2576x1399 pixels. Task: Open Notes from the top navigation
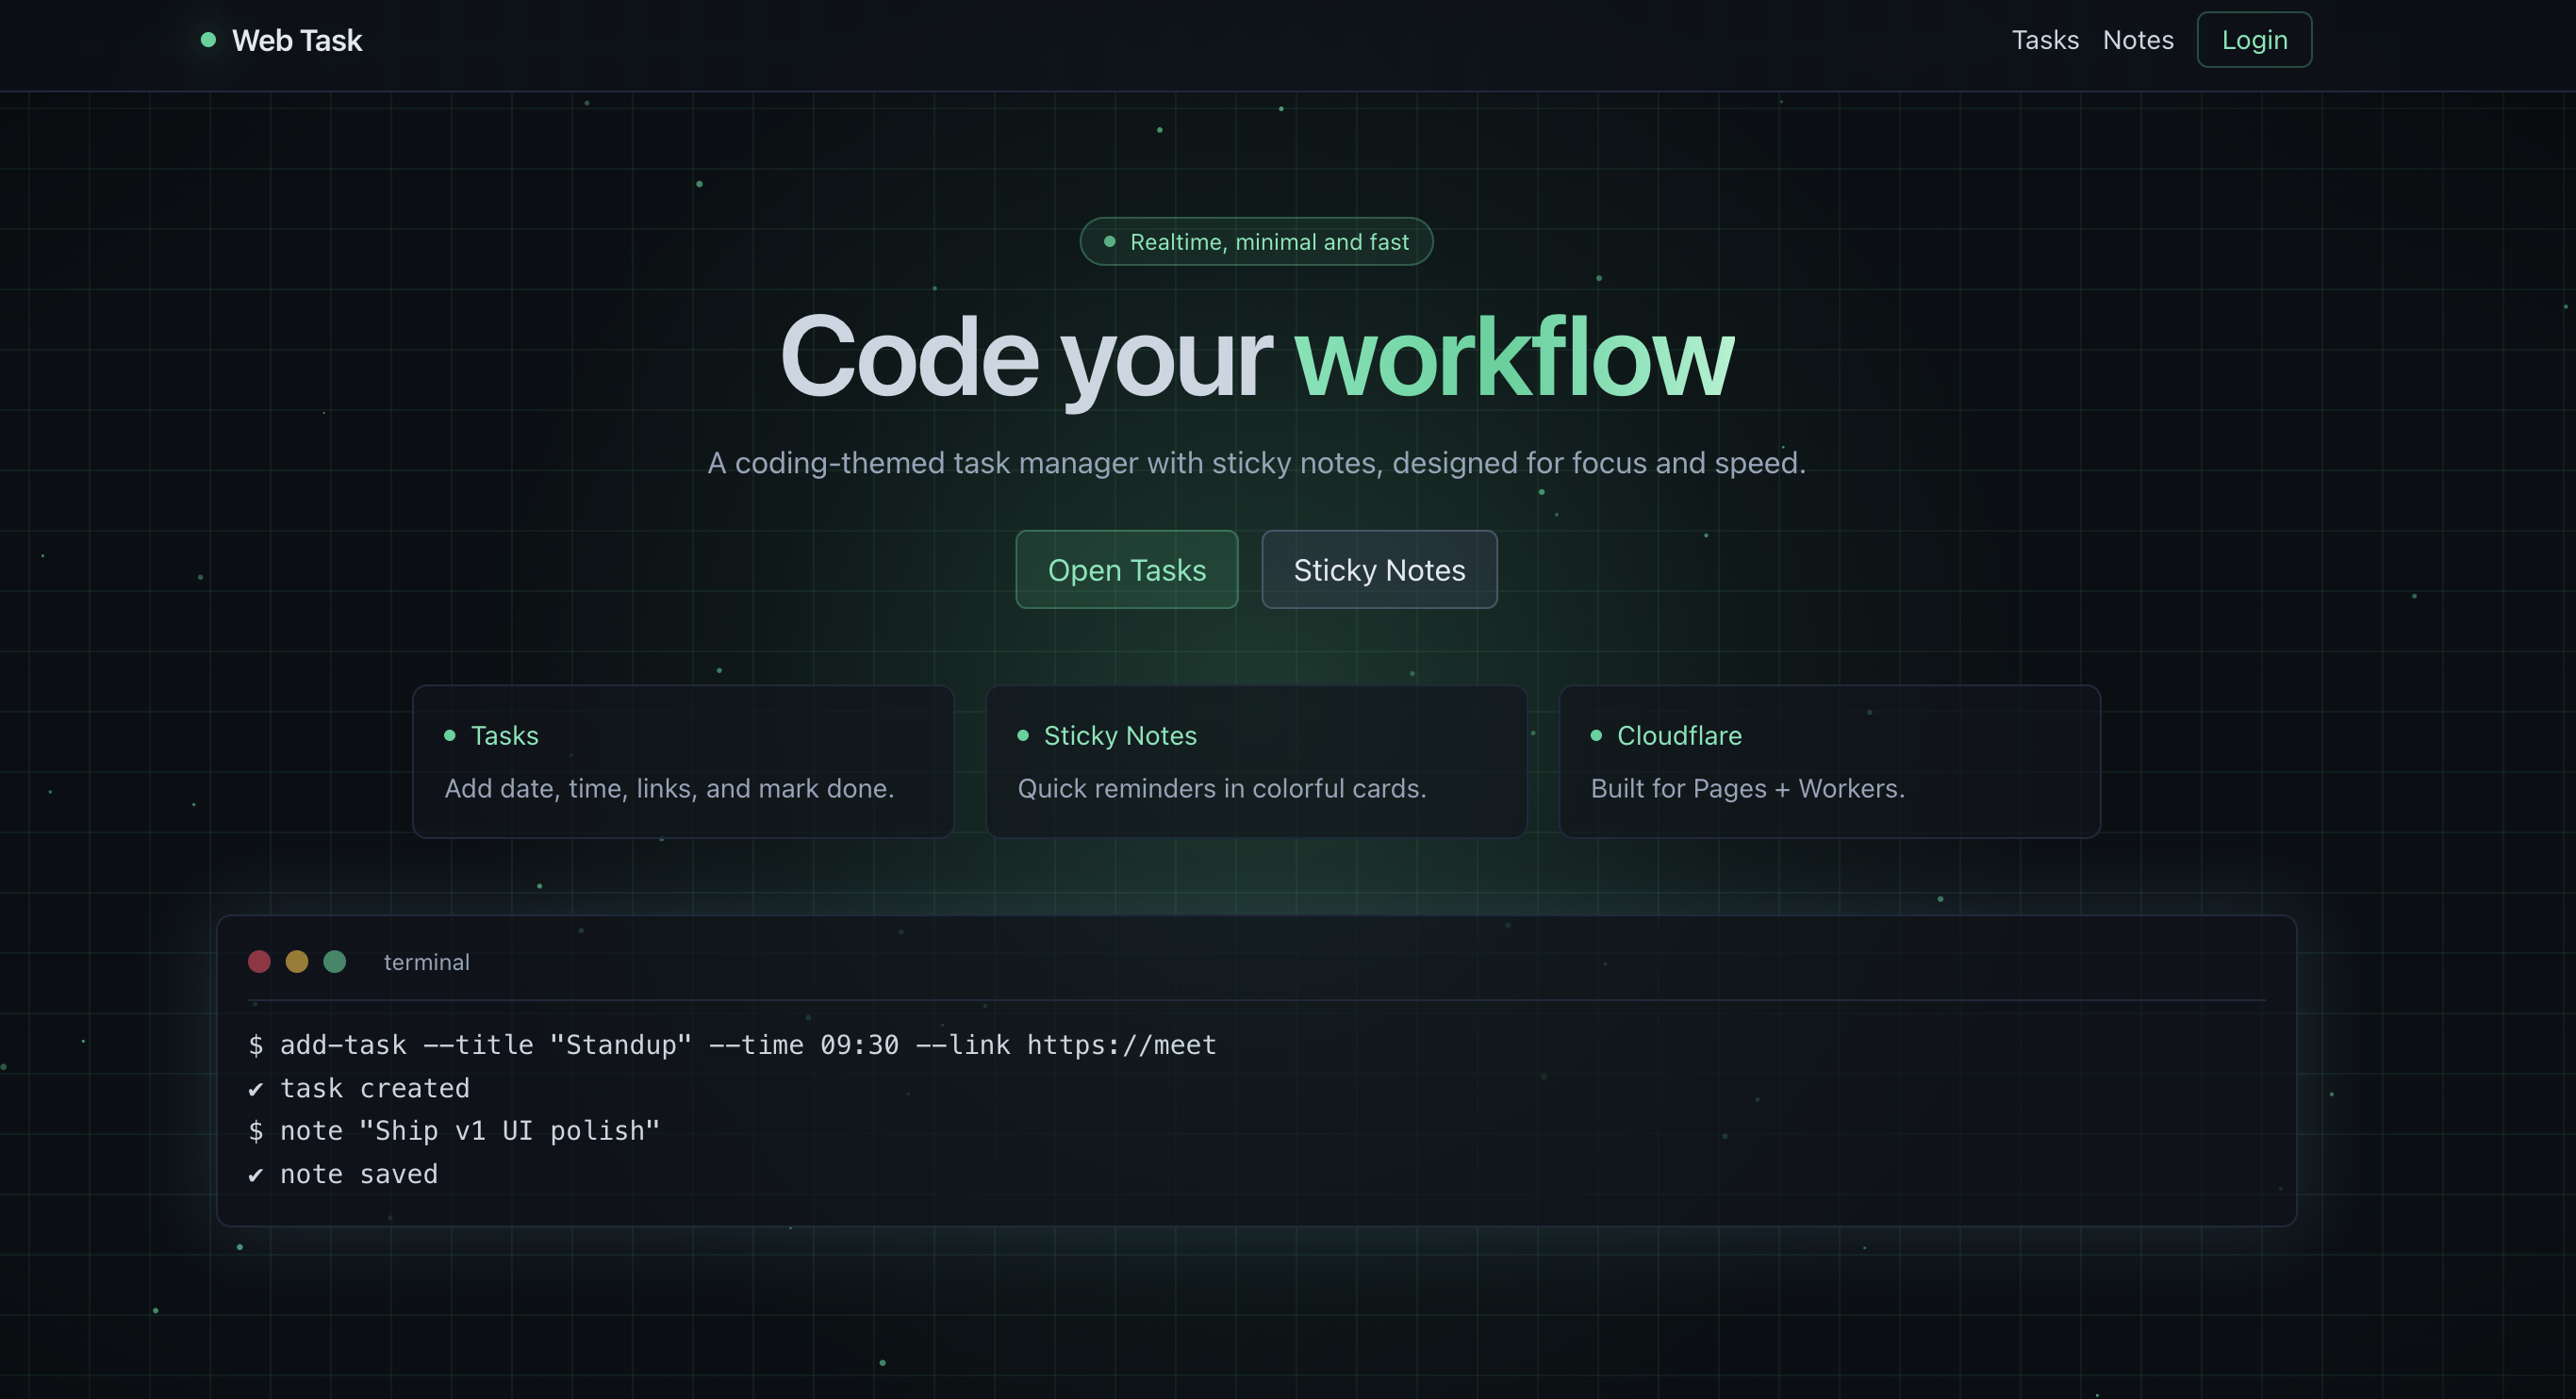click(2138, 40)
